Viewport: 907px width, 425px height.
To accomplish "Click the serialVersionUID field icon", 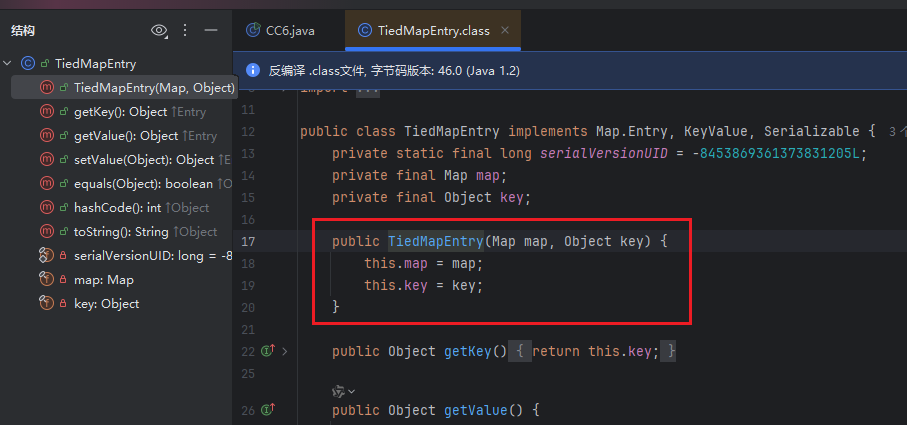I will point(46,256).
